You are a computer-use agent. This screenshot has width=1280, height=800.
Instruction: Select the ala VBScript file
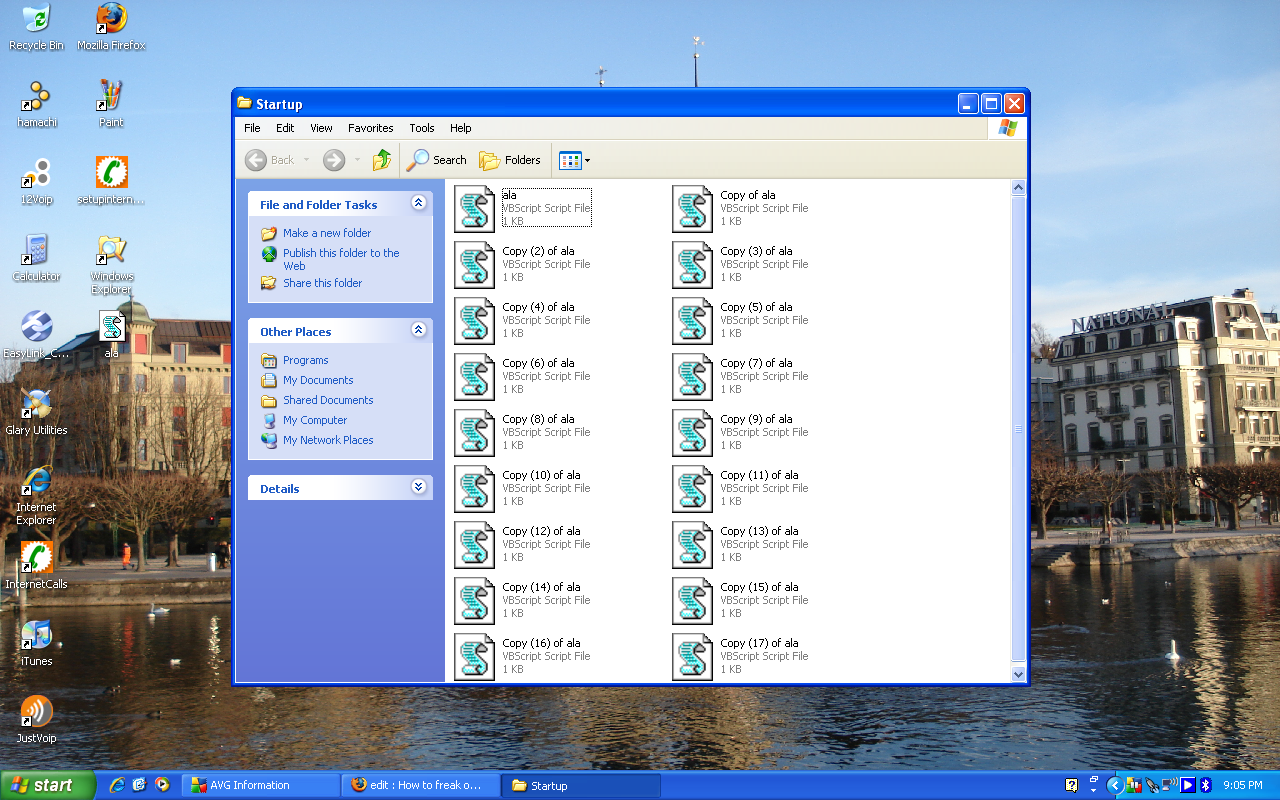tap(523, 208)
